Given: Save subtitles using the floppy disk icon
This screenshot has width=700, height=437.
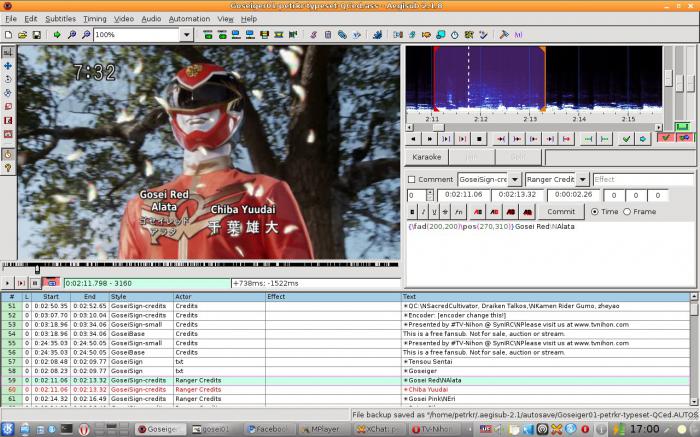Looking at the screenshot, I should 37,34.
